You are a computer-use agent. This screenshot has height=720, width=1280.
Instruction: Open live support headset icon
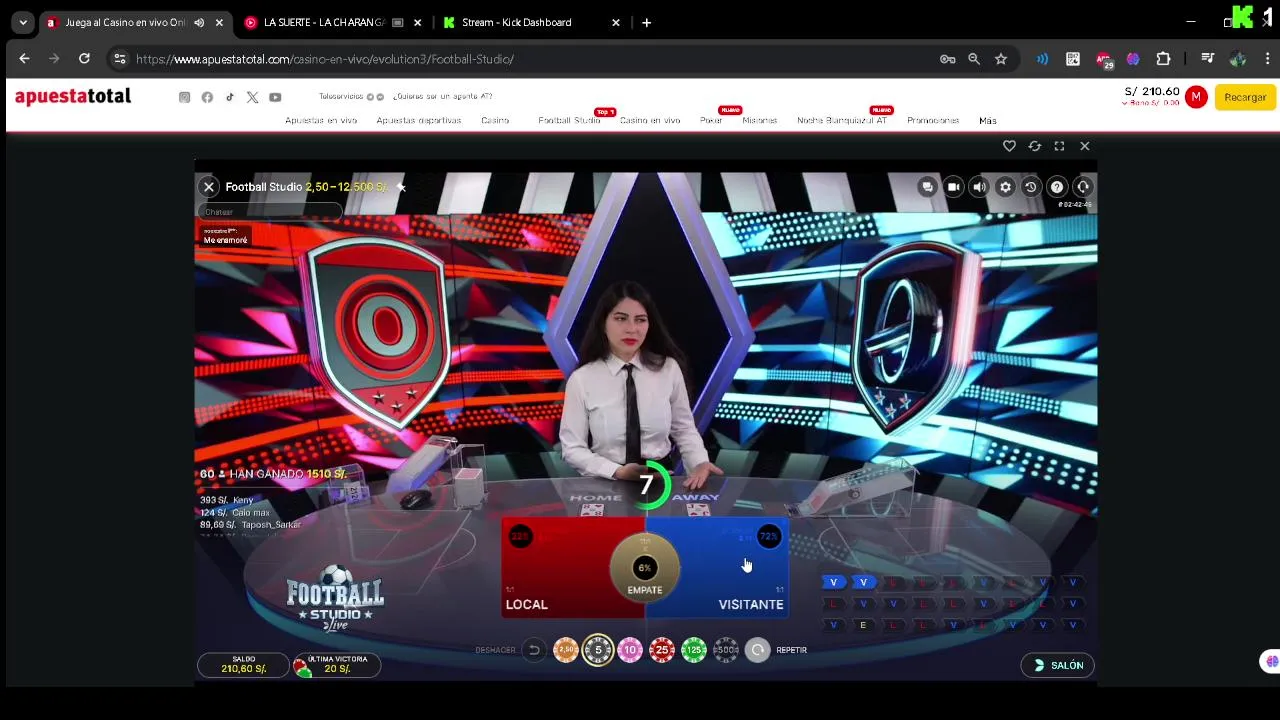point(1083,187)
